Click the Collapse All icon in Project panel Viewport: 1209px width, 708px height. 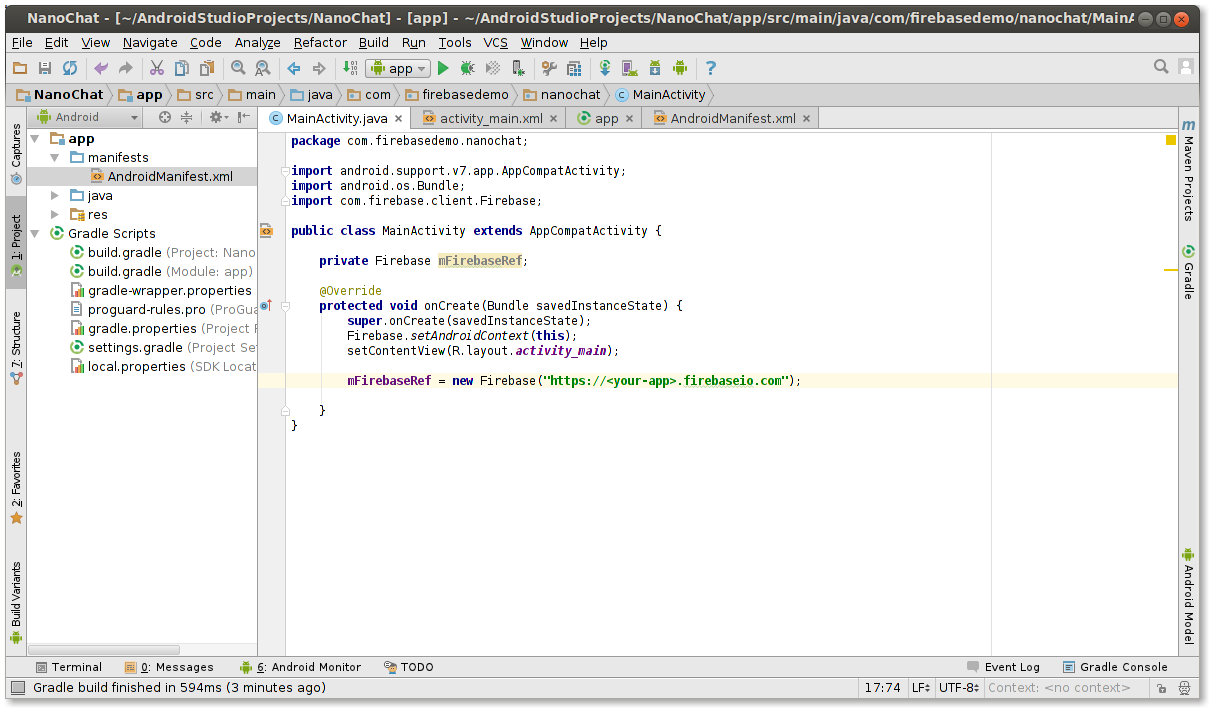[186, 117]
